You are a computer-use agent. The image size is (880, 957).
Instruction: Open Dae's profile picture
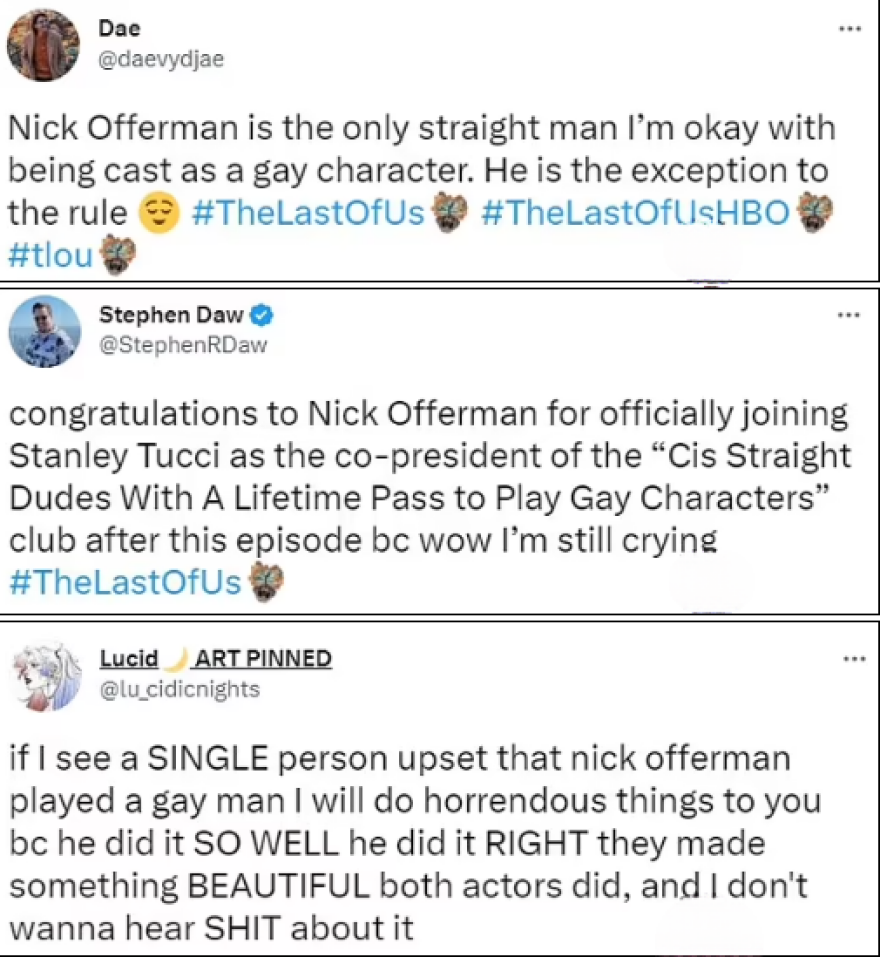pos(43,45)
